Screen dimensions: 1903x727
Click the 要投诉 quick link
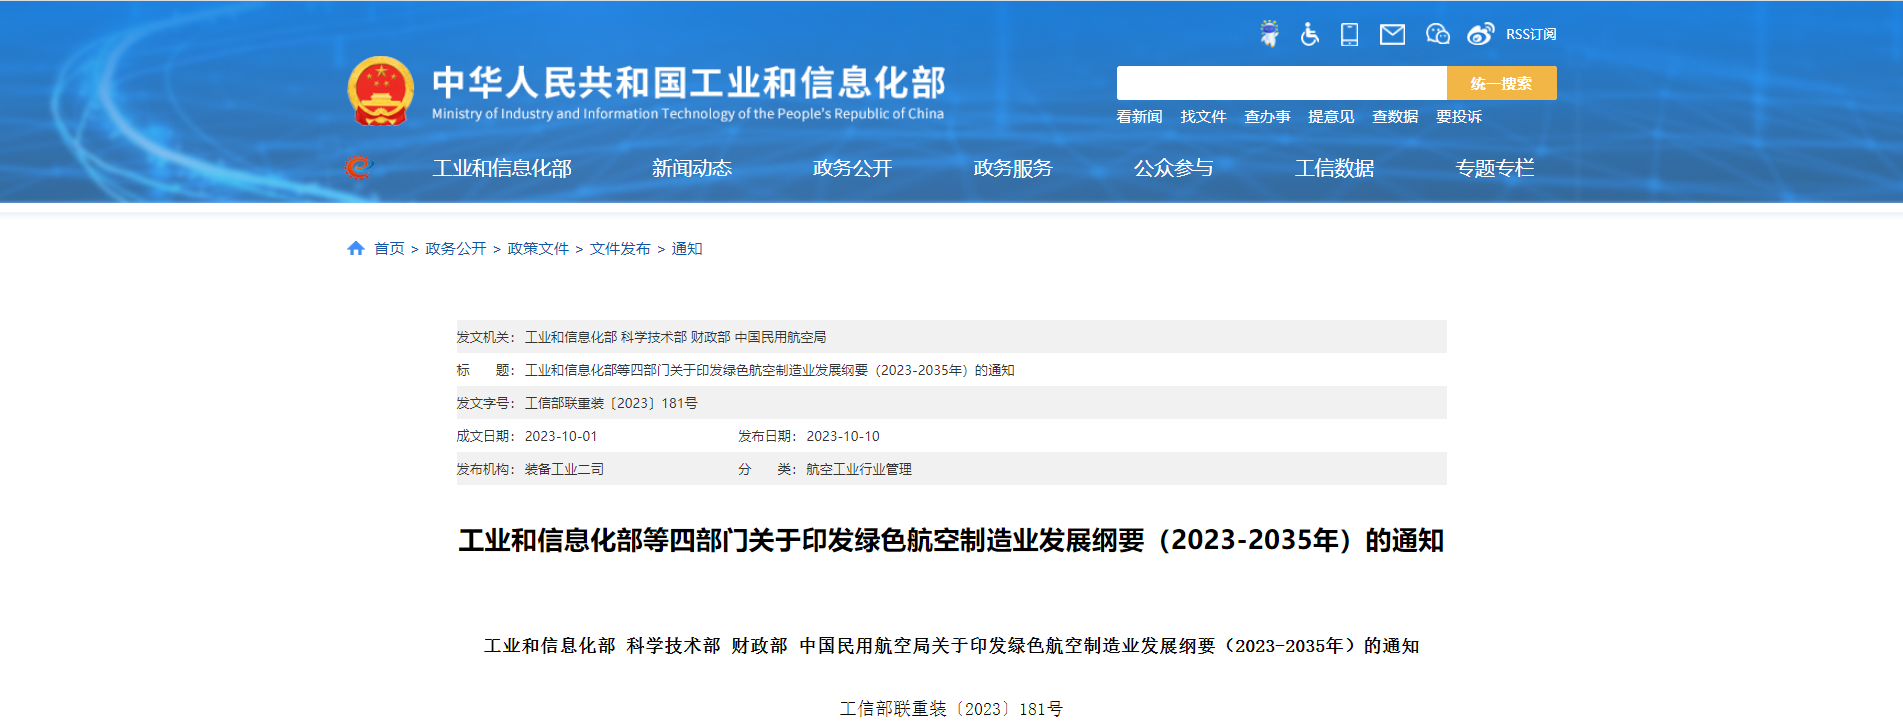(x=1459, y=117)
